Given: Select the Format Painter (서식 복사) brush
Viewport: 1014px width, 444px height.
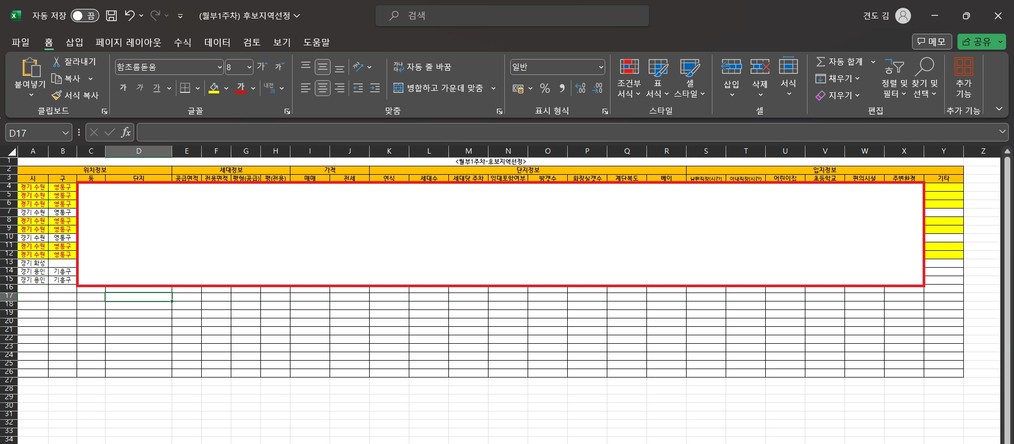Looking at the screenshot, I should (x=56, y=95).
